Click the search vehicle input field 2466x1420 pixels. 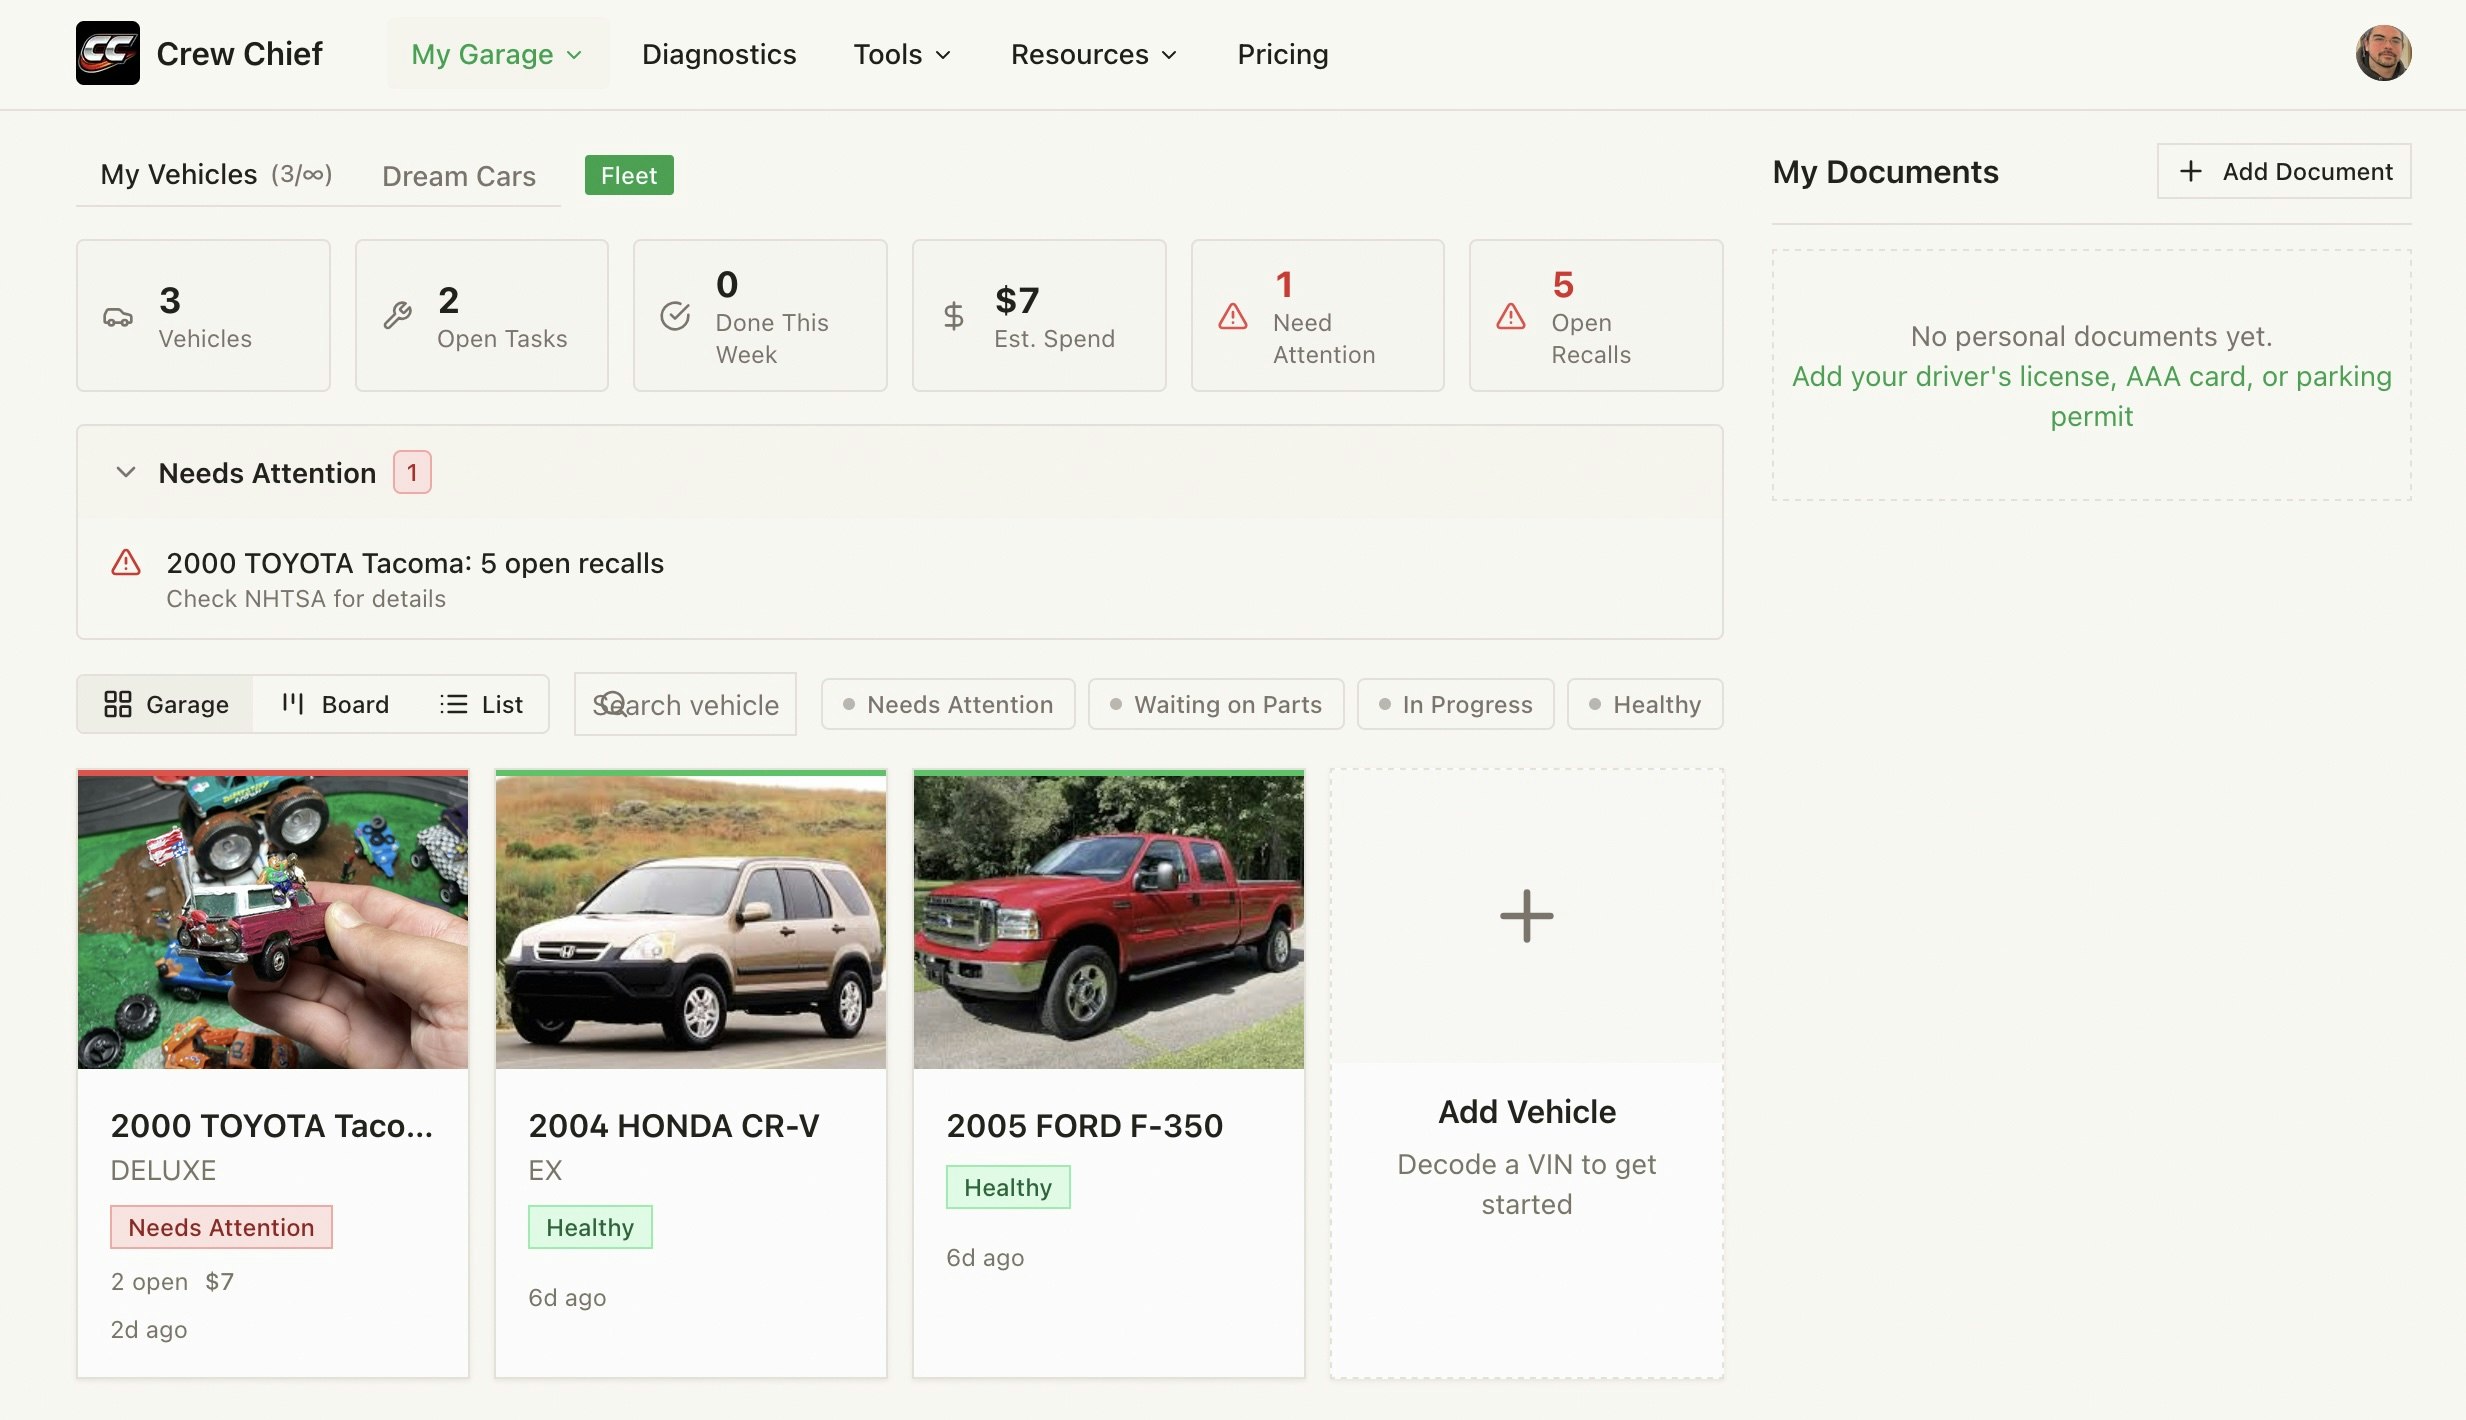685,704
